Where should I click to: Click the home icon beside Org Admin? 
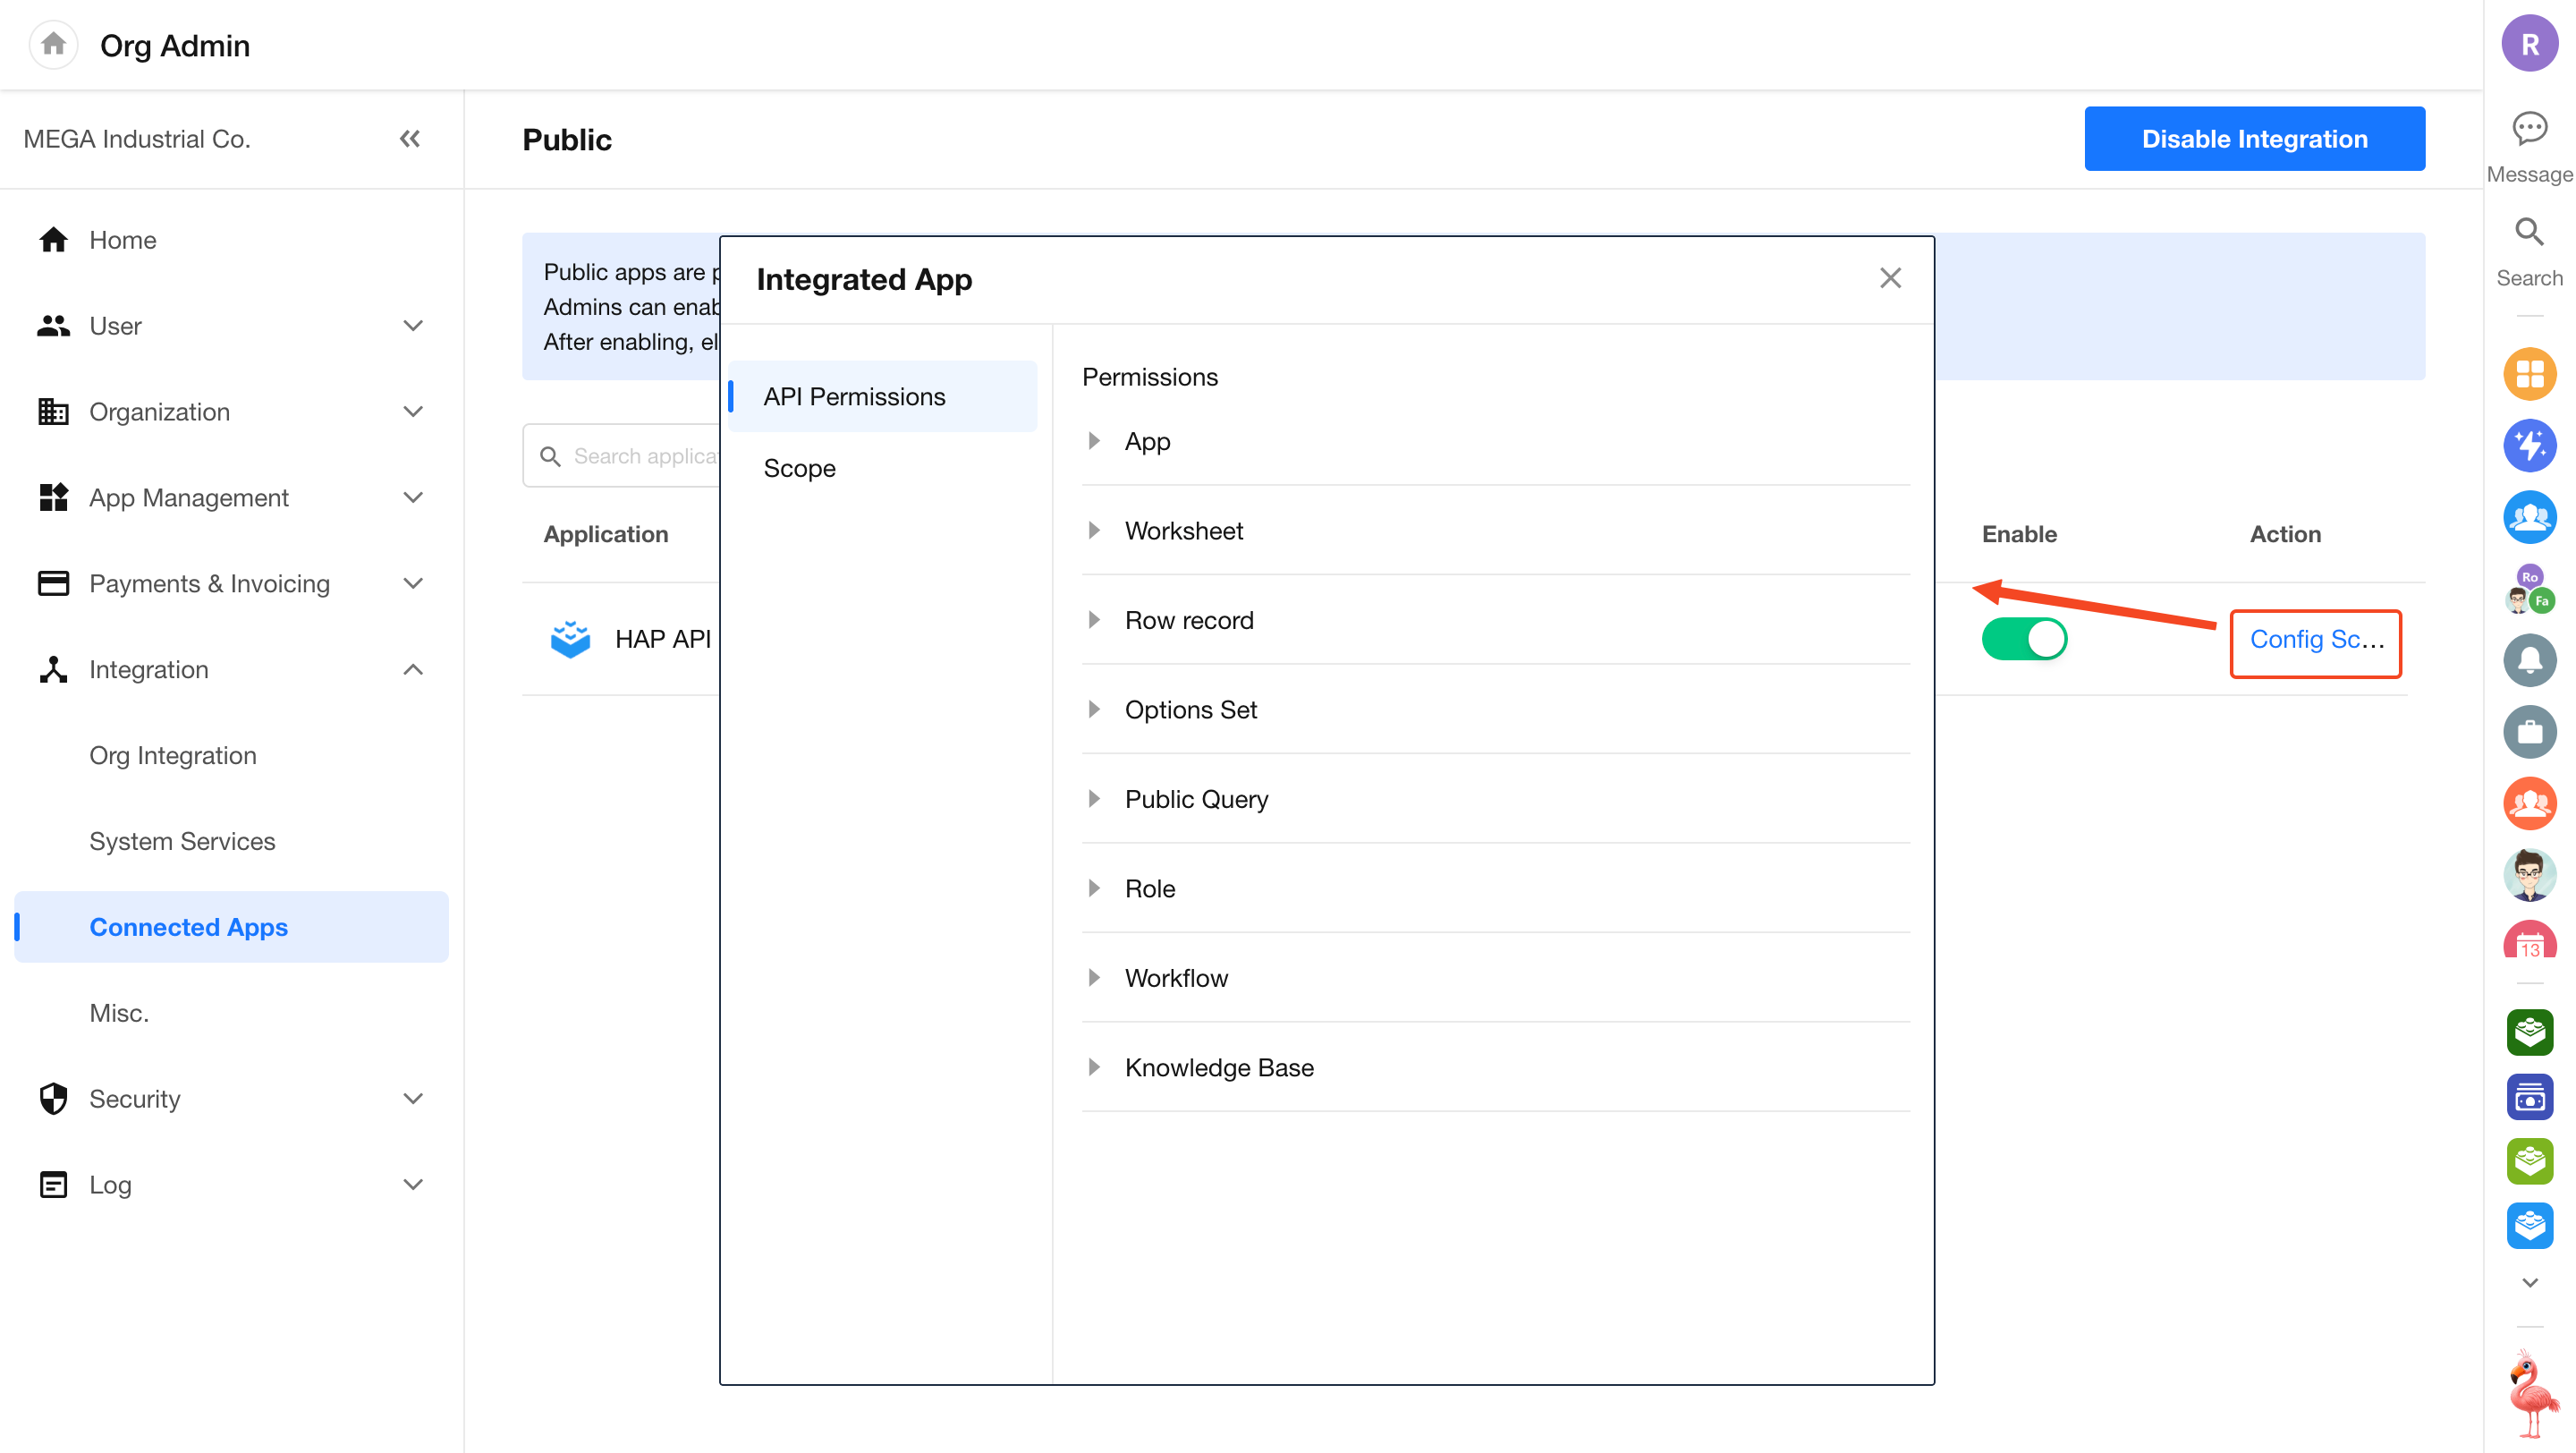click(53, 45)
